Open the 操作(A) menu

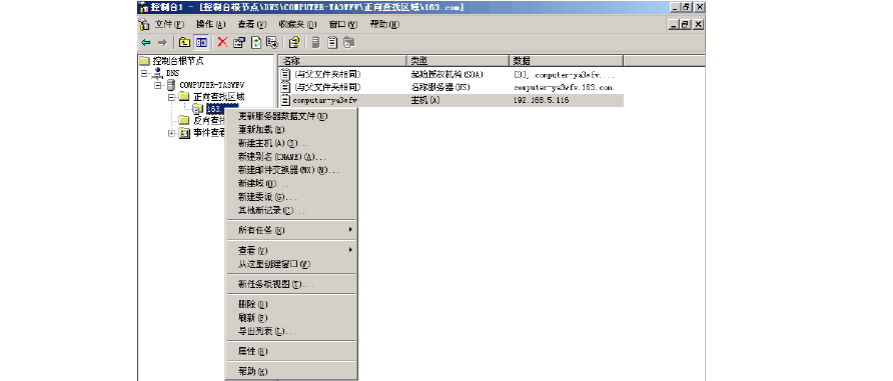[211, 24]
